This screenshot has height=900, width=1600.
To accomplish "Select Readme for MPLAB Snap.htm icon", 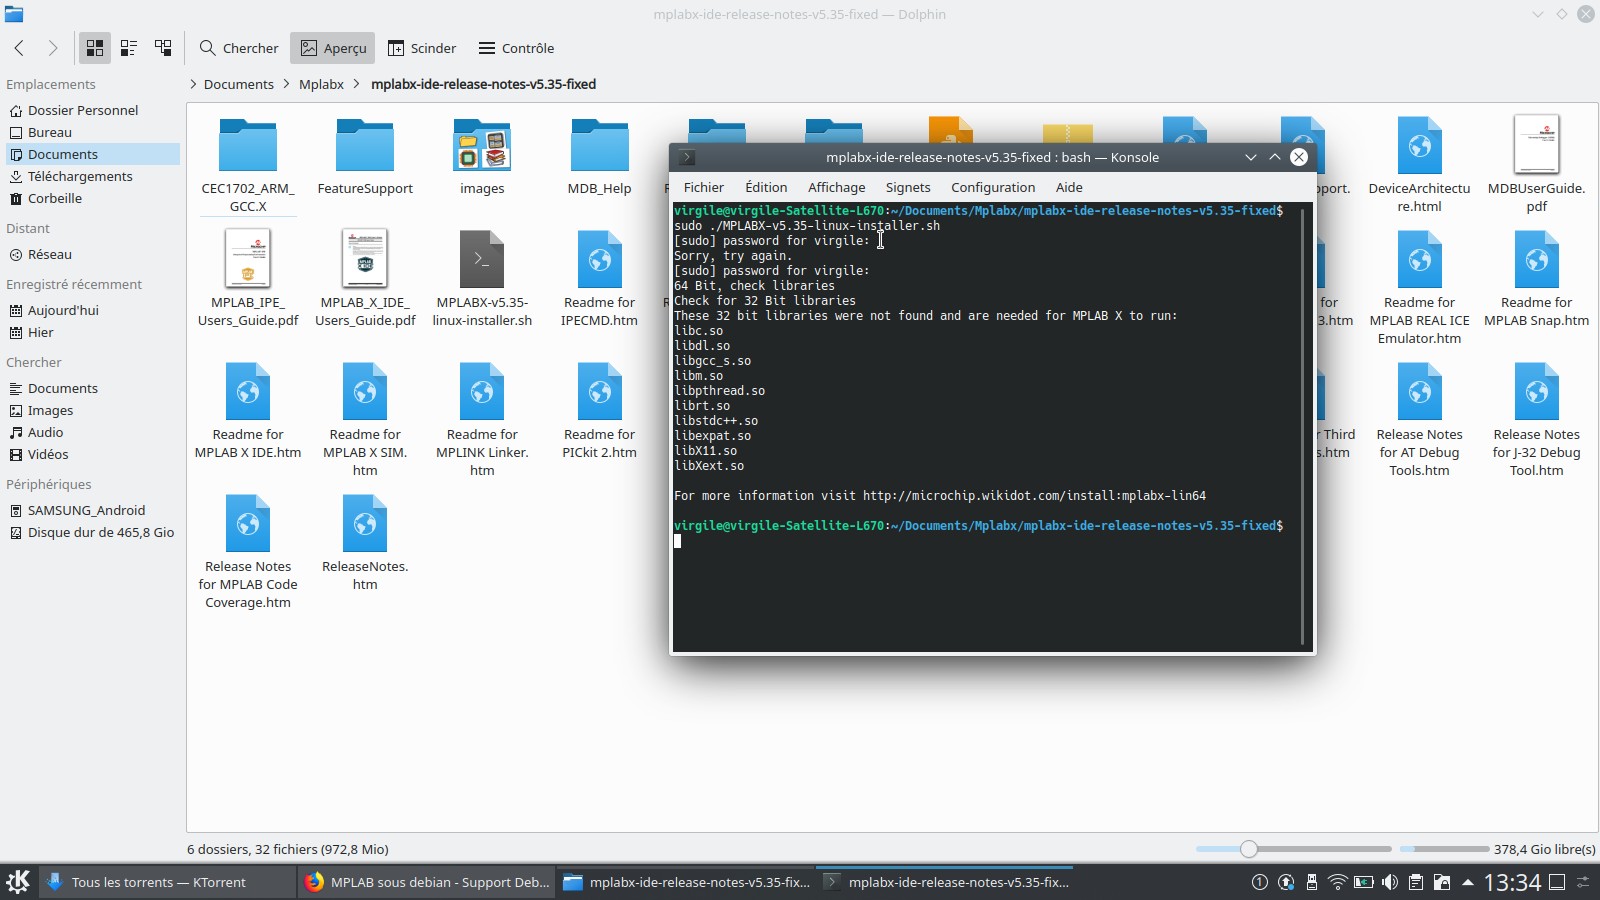I will [x=1536, y=258].
